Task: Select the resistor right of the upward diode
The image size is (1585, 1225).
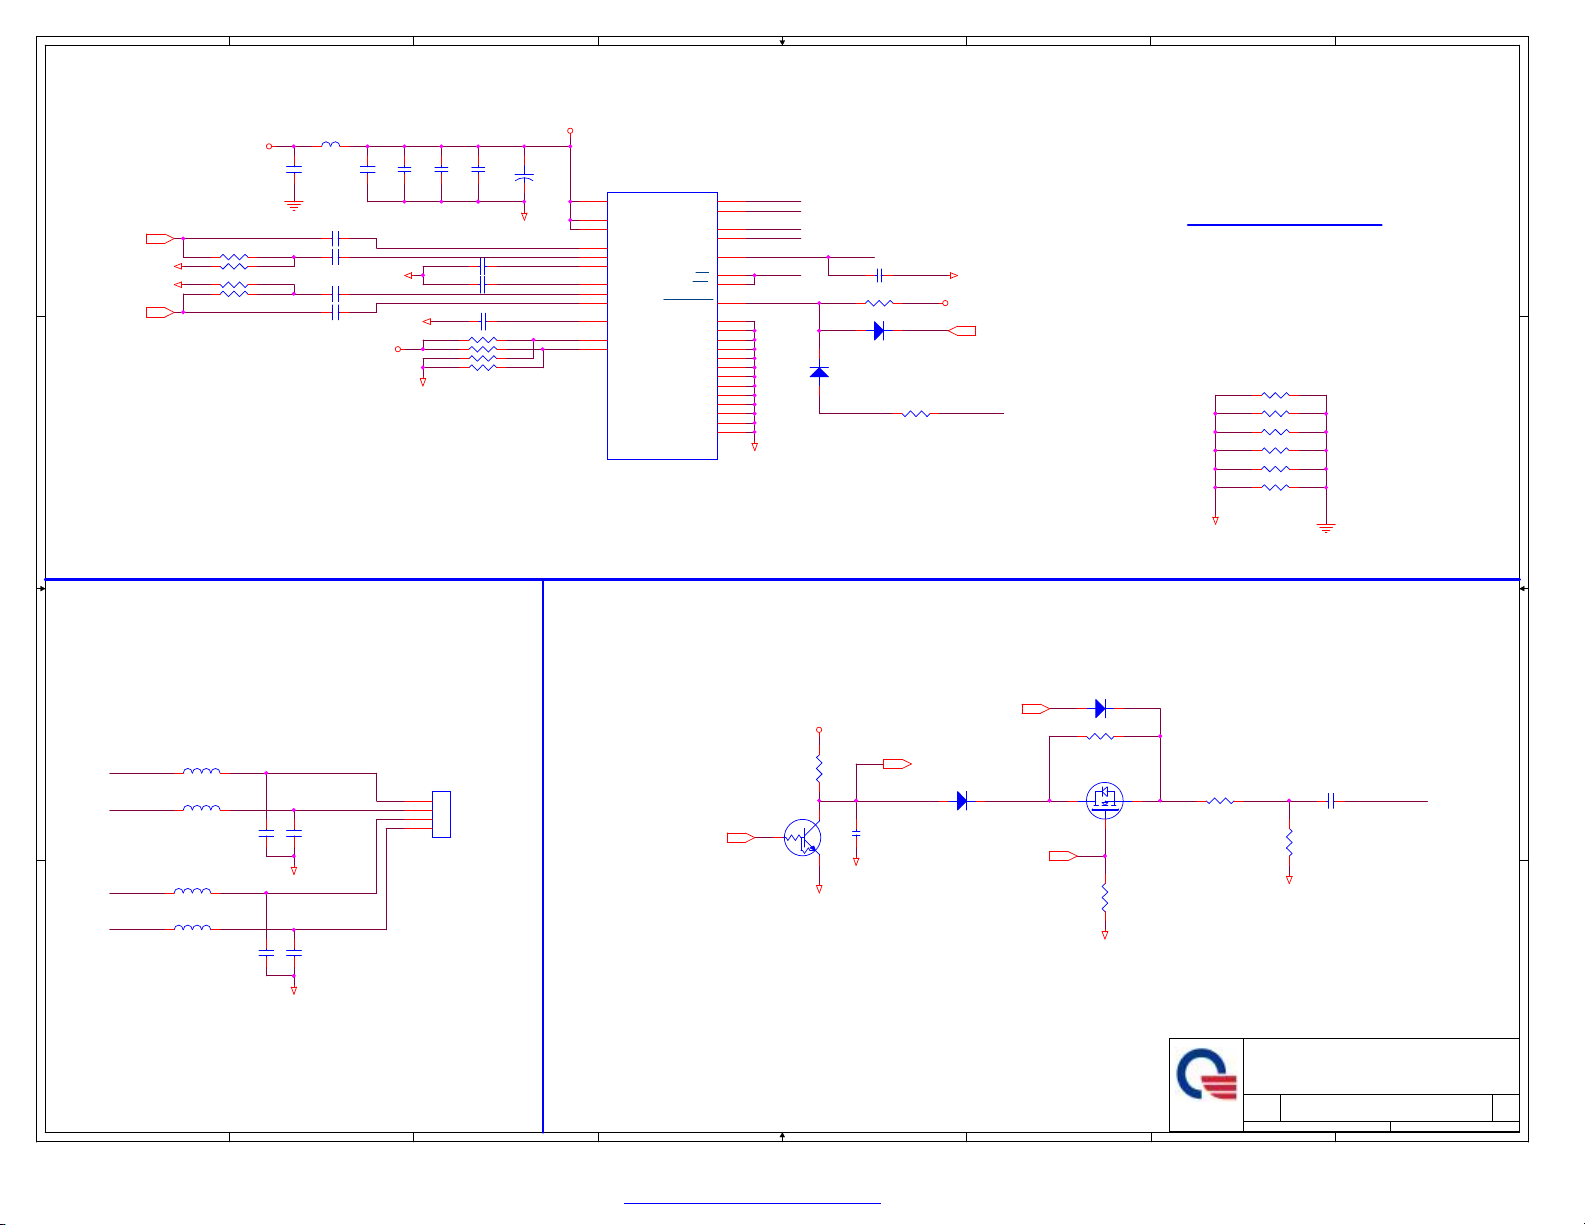Action: coord(916,413)
